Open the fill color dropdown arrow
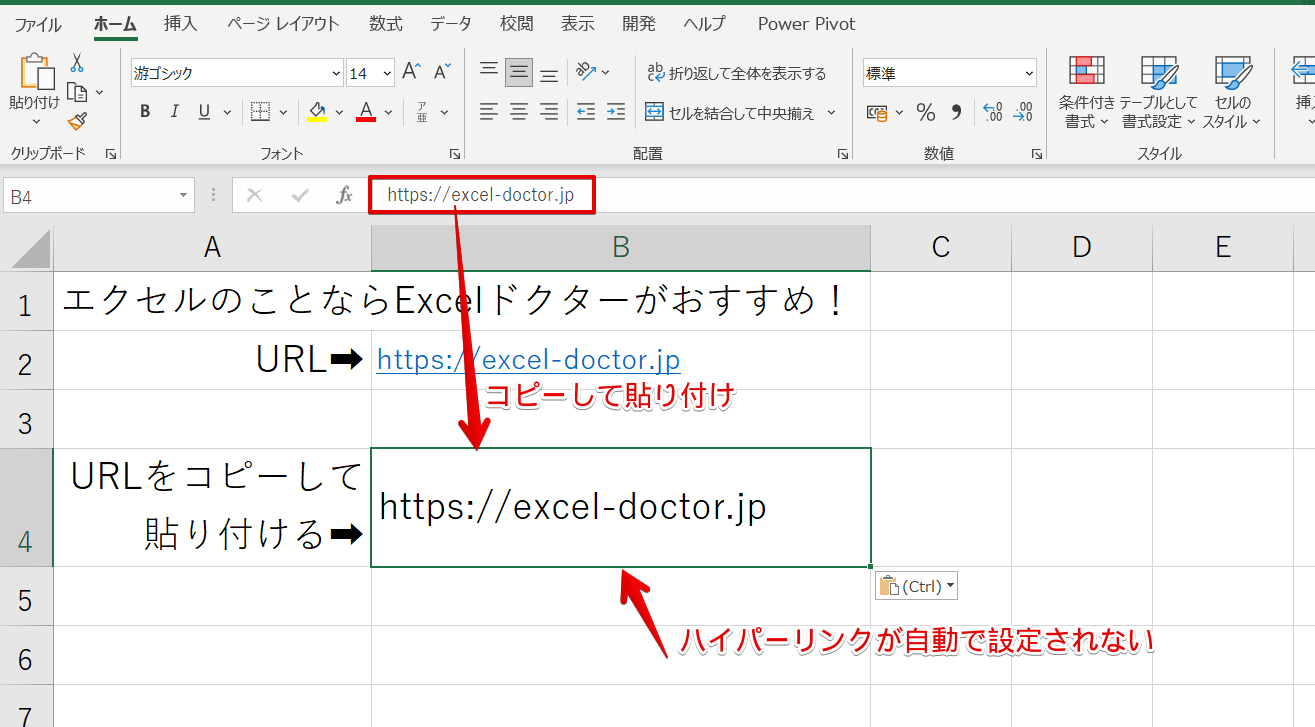The height and width of the screenshot is (727, 1315). (x=339, y=112)
